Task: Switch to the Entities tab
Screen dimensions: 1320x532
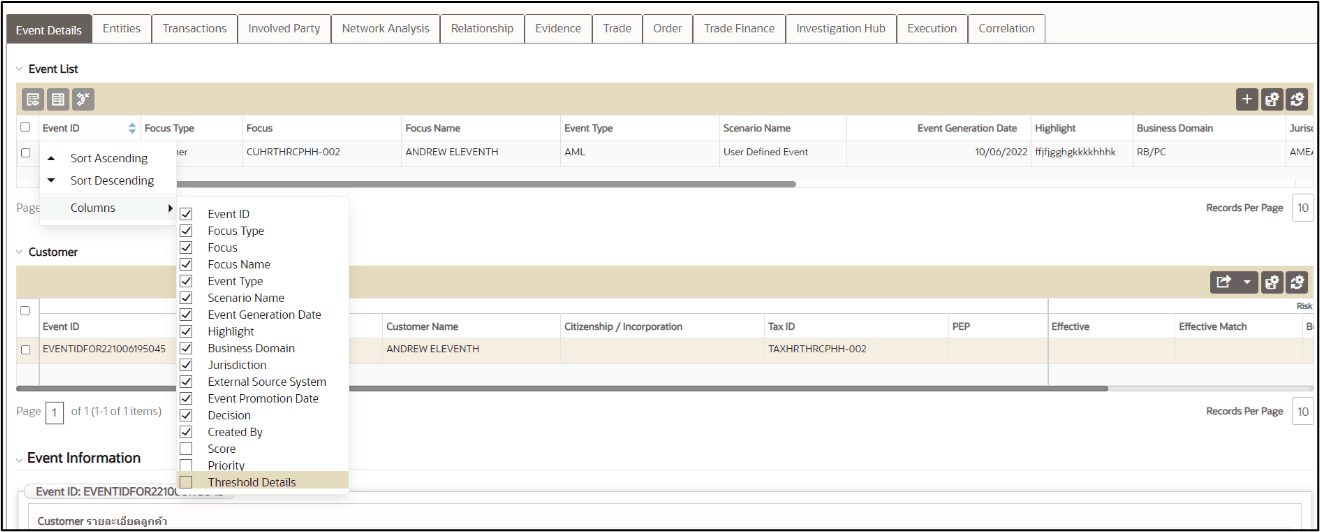Action: 122,28
